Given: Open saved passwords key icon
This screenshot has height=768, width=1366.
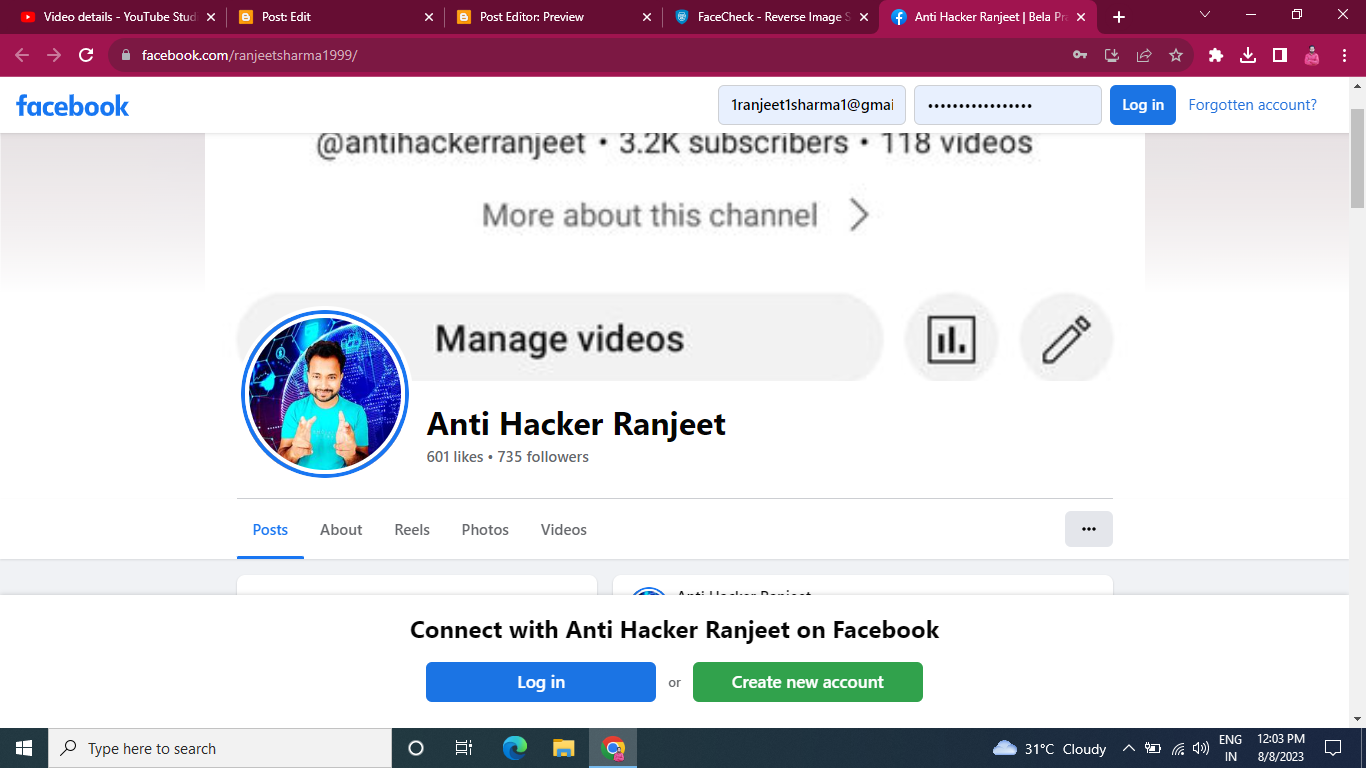Looking at the screenshot, I should pyautogui.click(x=1080, y=55).
